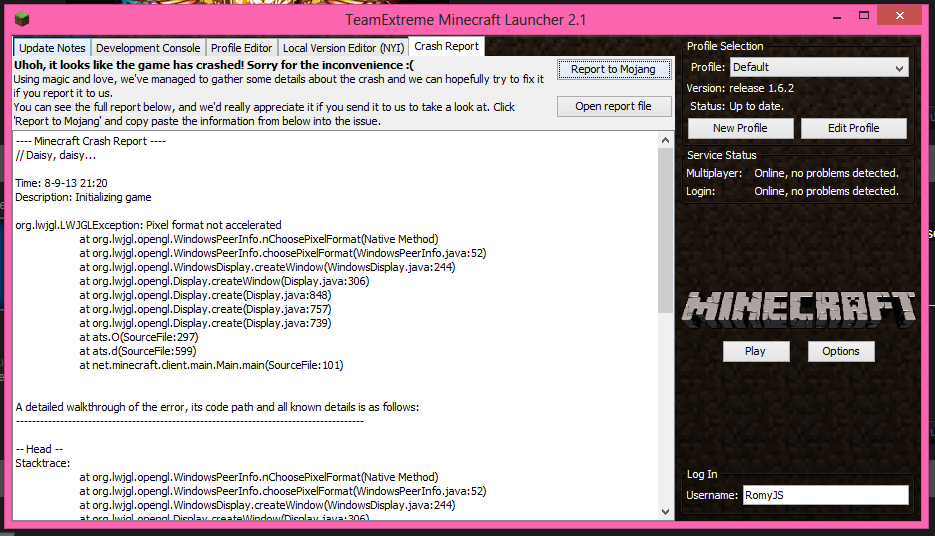
Task: Click the "Description: Initializing game" line
Action: coord(83,197)
